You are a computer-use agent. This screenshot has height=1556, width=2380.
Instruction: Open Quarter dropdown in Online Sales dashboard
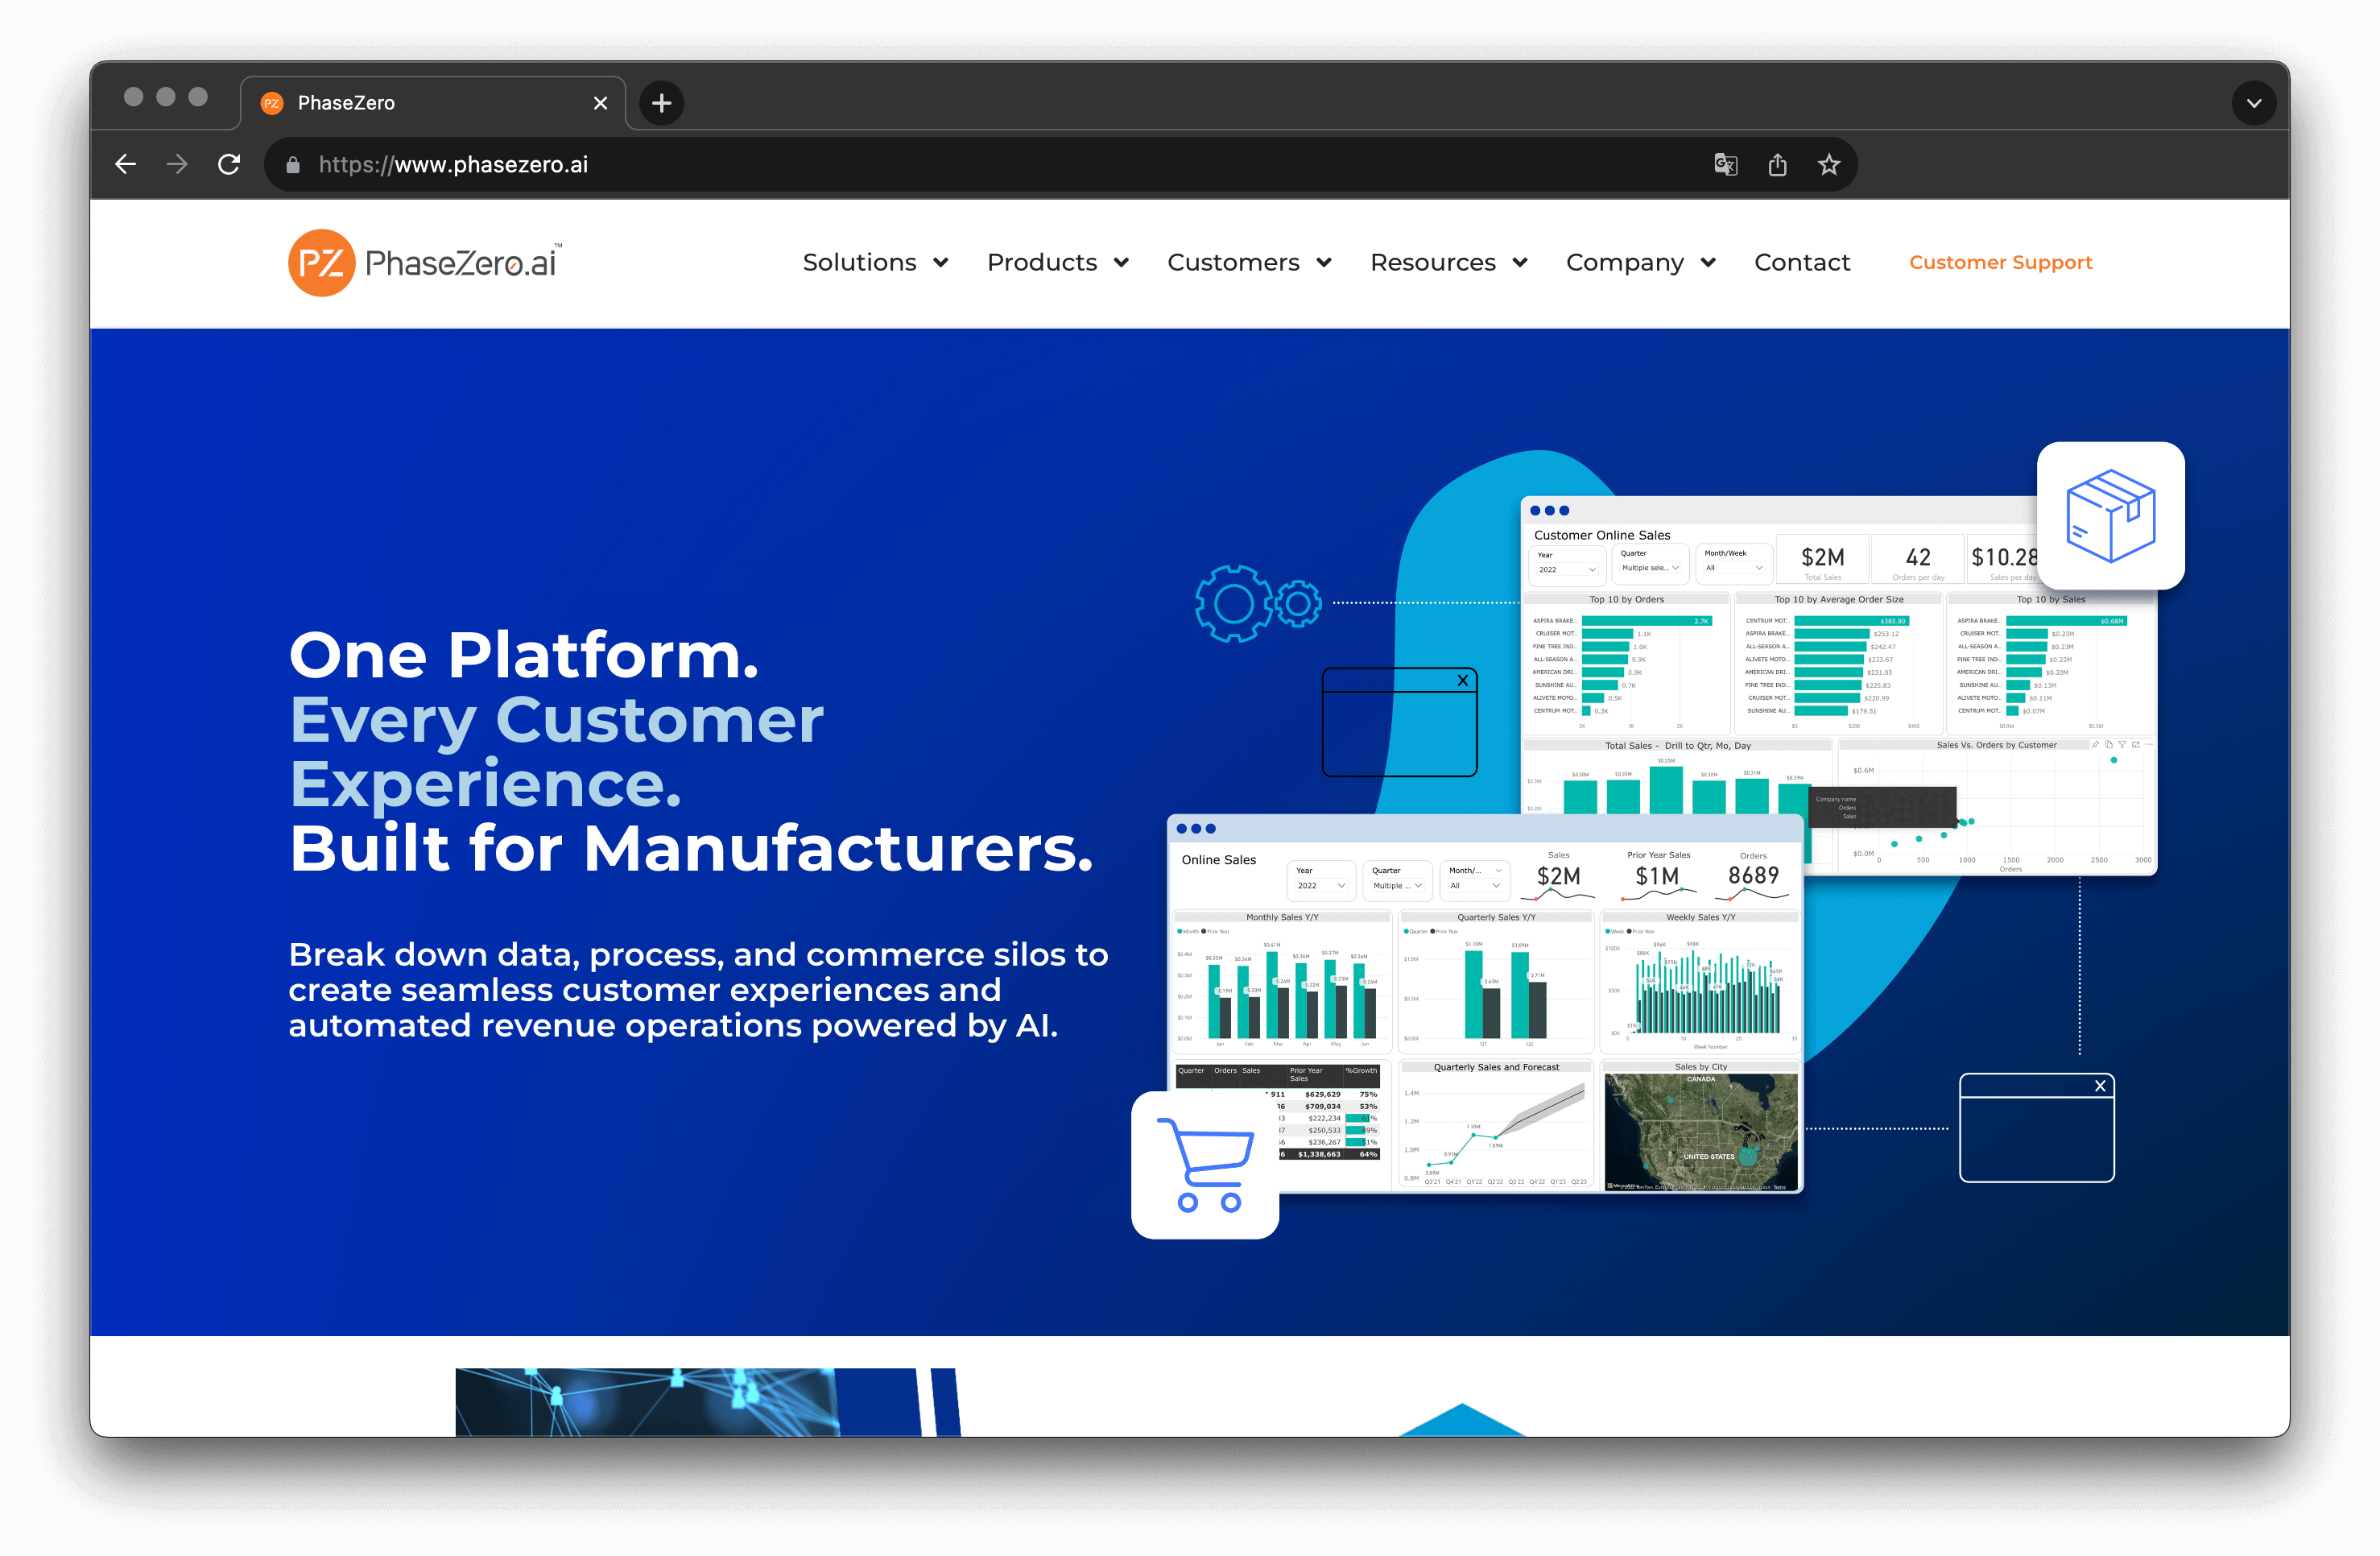[1397, 886]
